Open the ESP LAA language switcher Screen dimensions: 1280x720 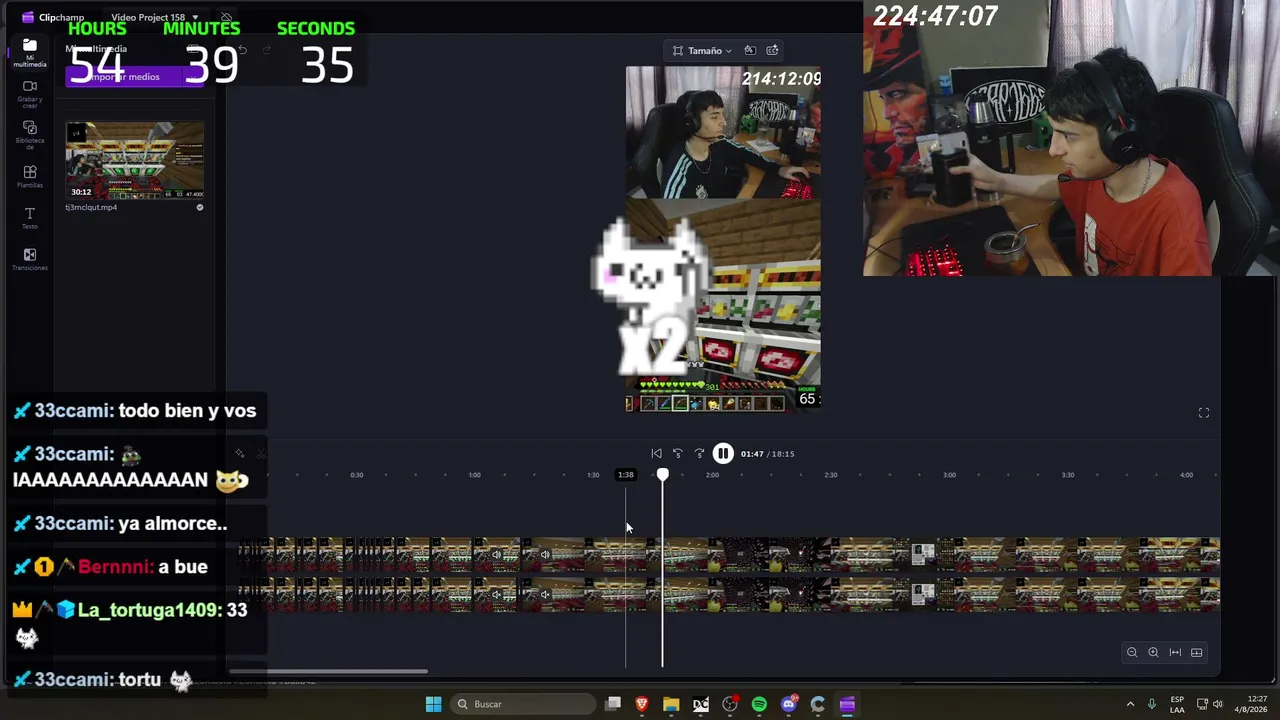pyautogui.click(x=1177, y=704)
